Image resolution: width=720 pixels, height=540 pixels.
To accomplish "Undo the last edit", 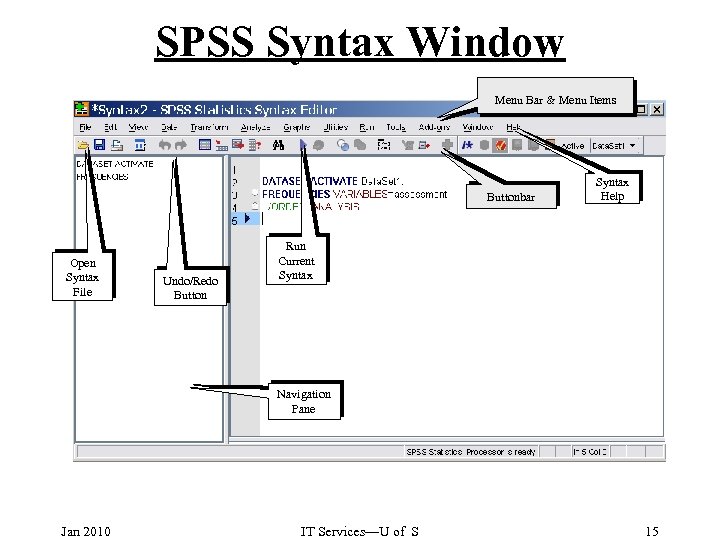I will (x=164, y=146).
